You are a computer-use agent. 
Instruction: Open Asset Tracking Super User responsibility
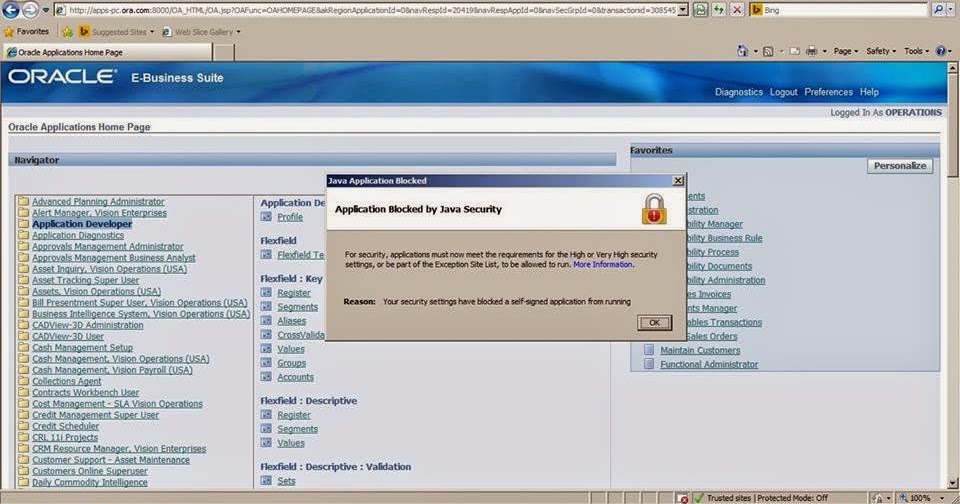click(x=85, y=280)
